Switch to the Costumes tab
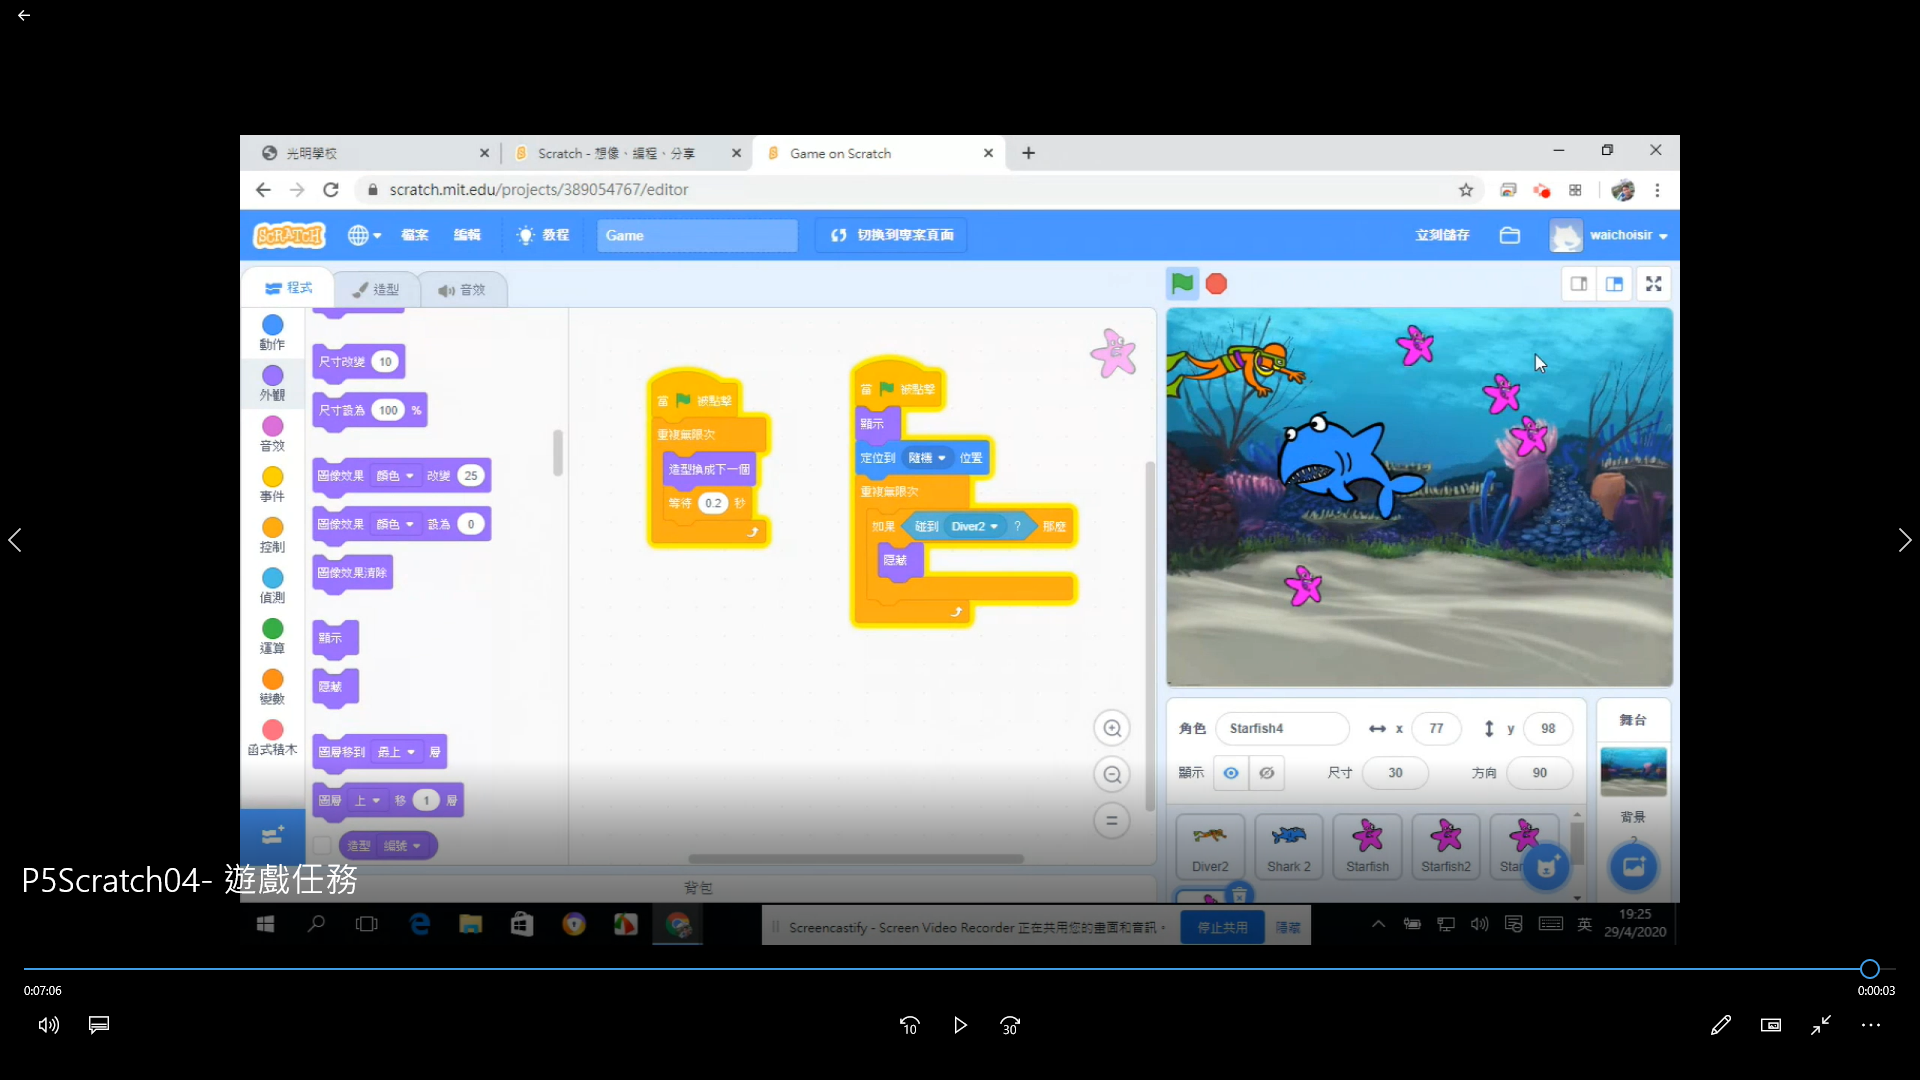Screen dimensions: 1920x1080 point(376,289)
